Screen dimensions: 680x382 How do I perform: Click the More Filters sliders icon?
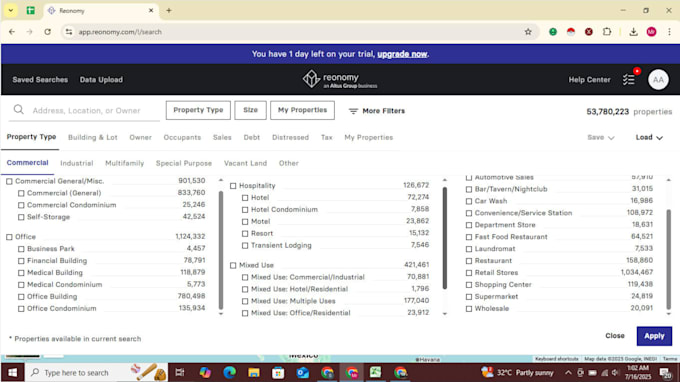coord(353,111)
